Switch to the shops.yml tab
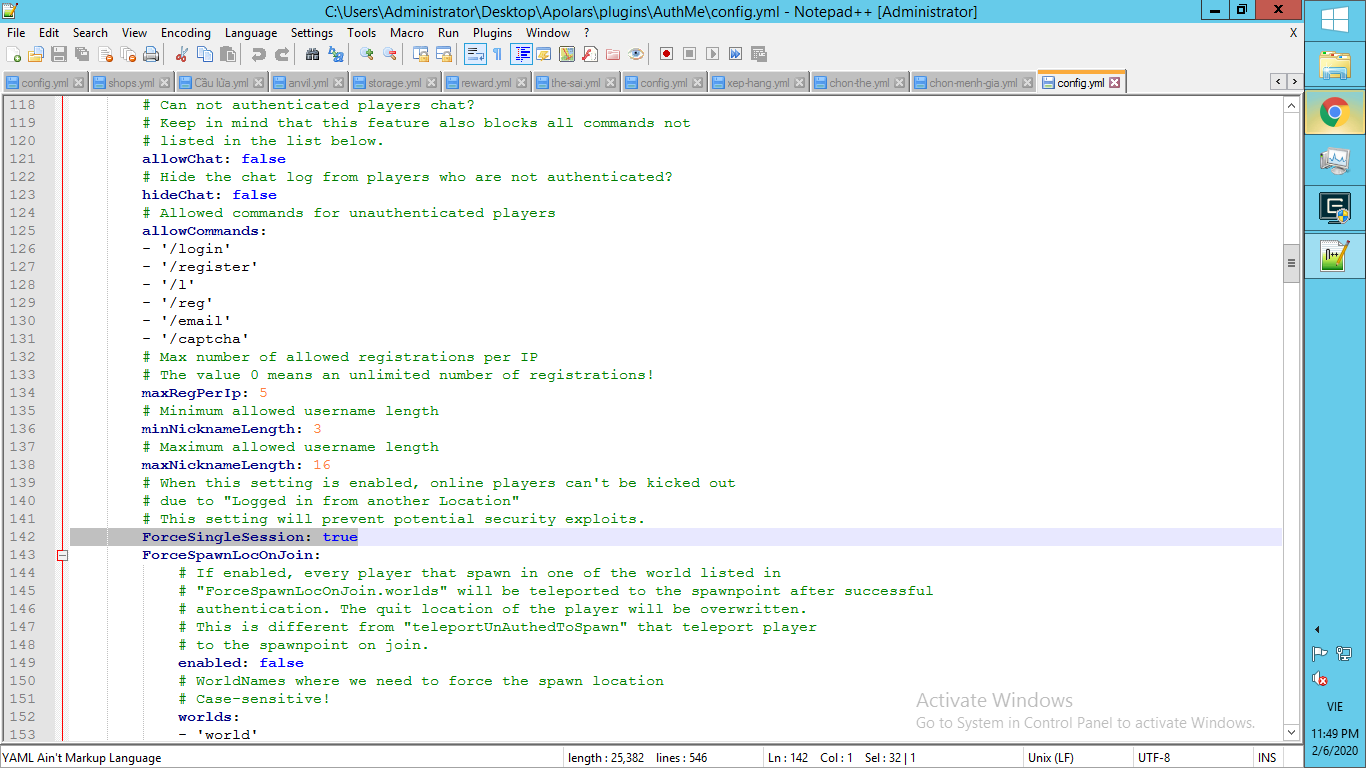Image resolution: width=1366 pixels, height=768 pixels. click(131, 83)
